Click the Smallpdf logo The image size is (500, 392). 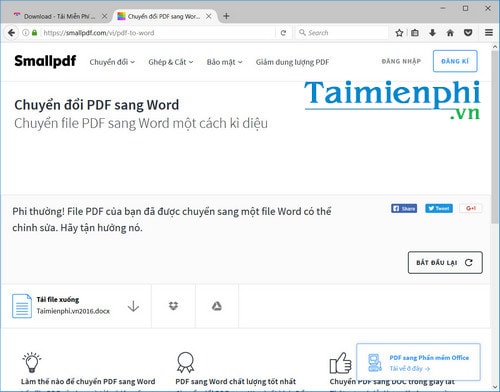coord(45,61)
